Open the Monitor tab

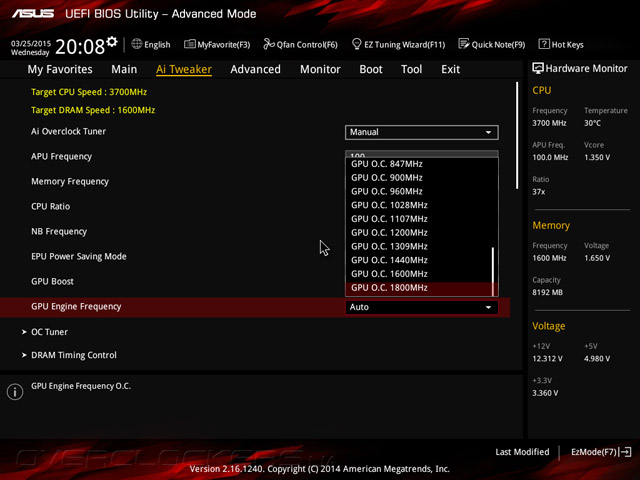click(x=320, y=69)
